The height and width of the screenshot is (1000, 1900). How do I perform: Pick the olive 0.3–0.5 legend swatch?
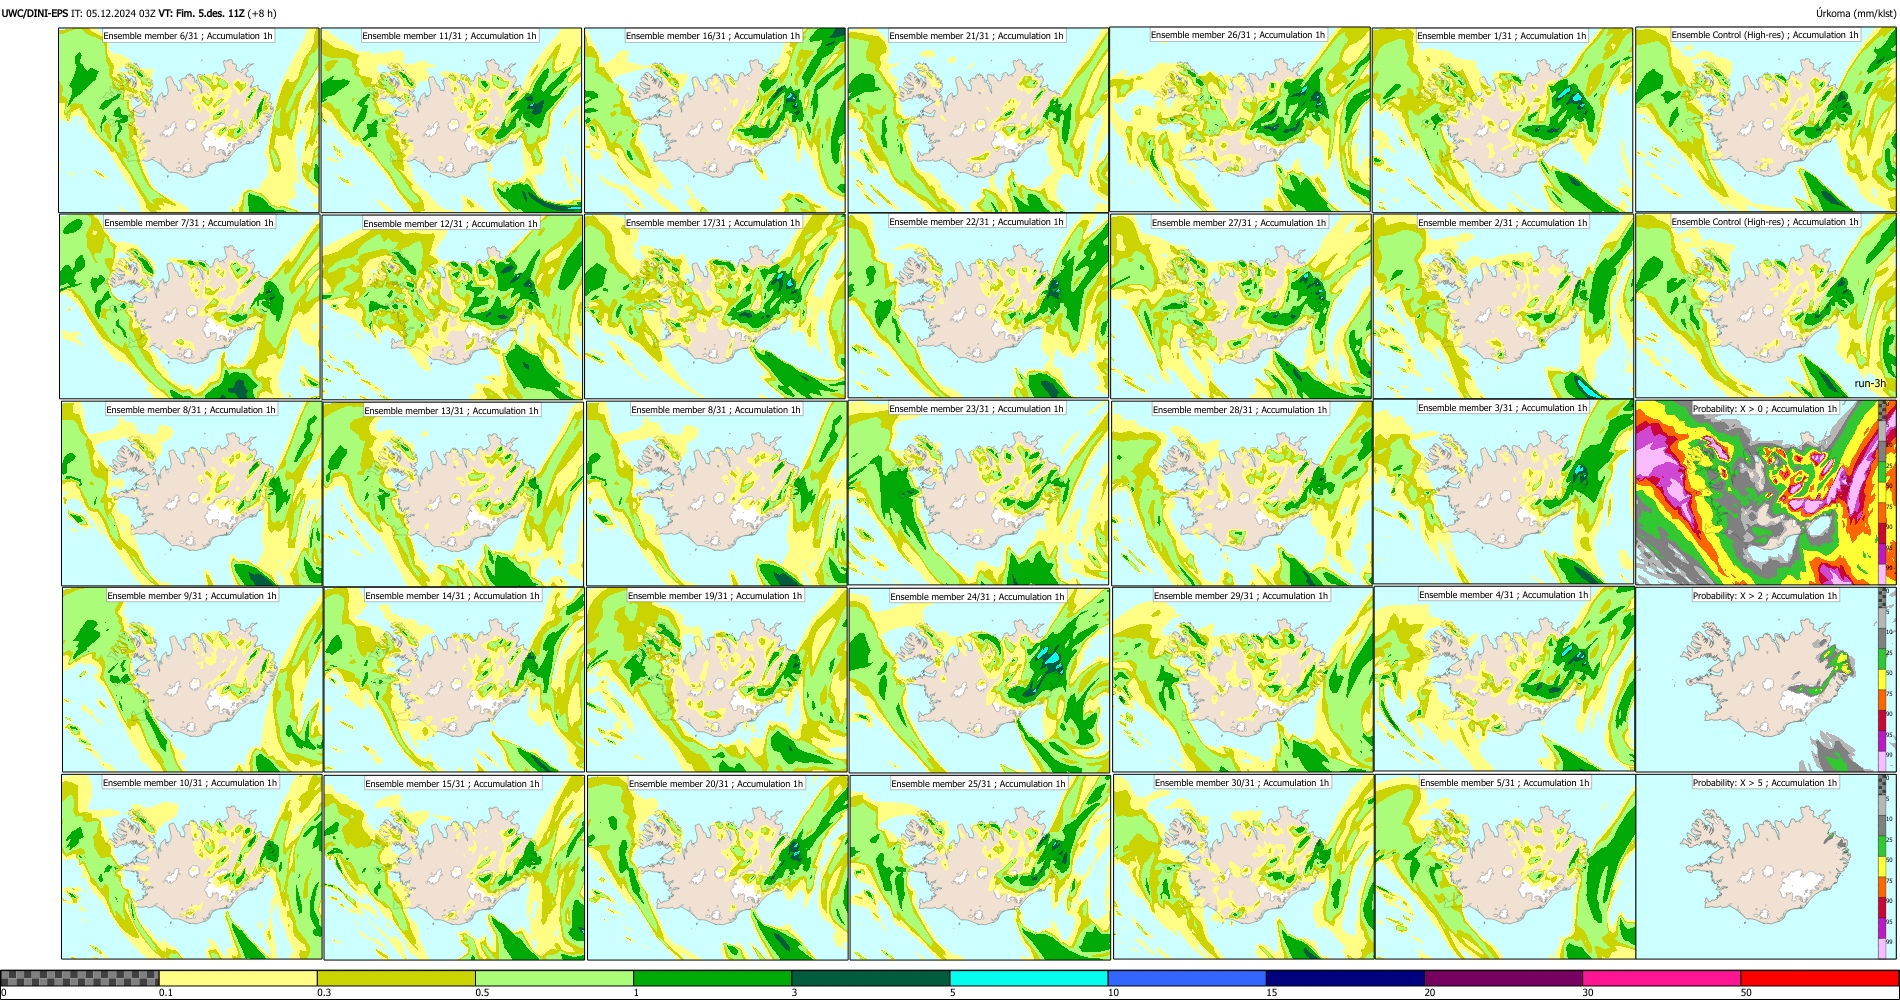396,978
